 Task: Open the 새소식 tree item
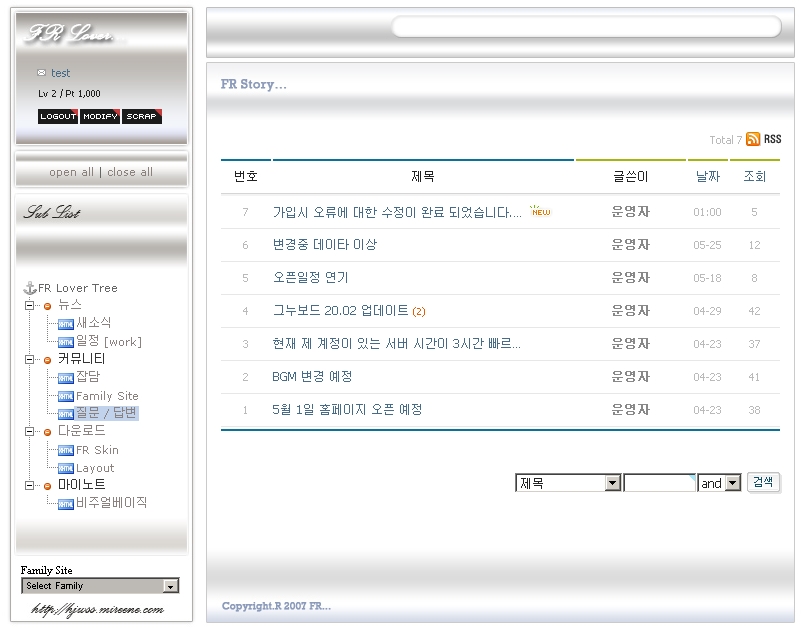pyautogui.click(x=94, y=323)
